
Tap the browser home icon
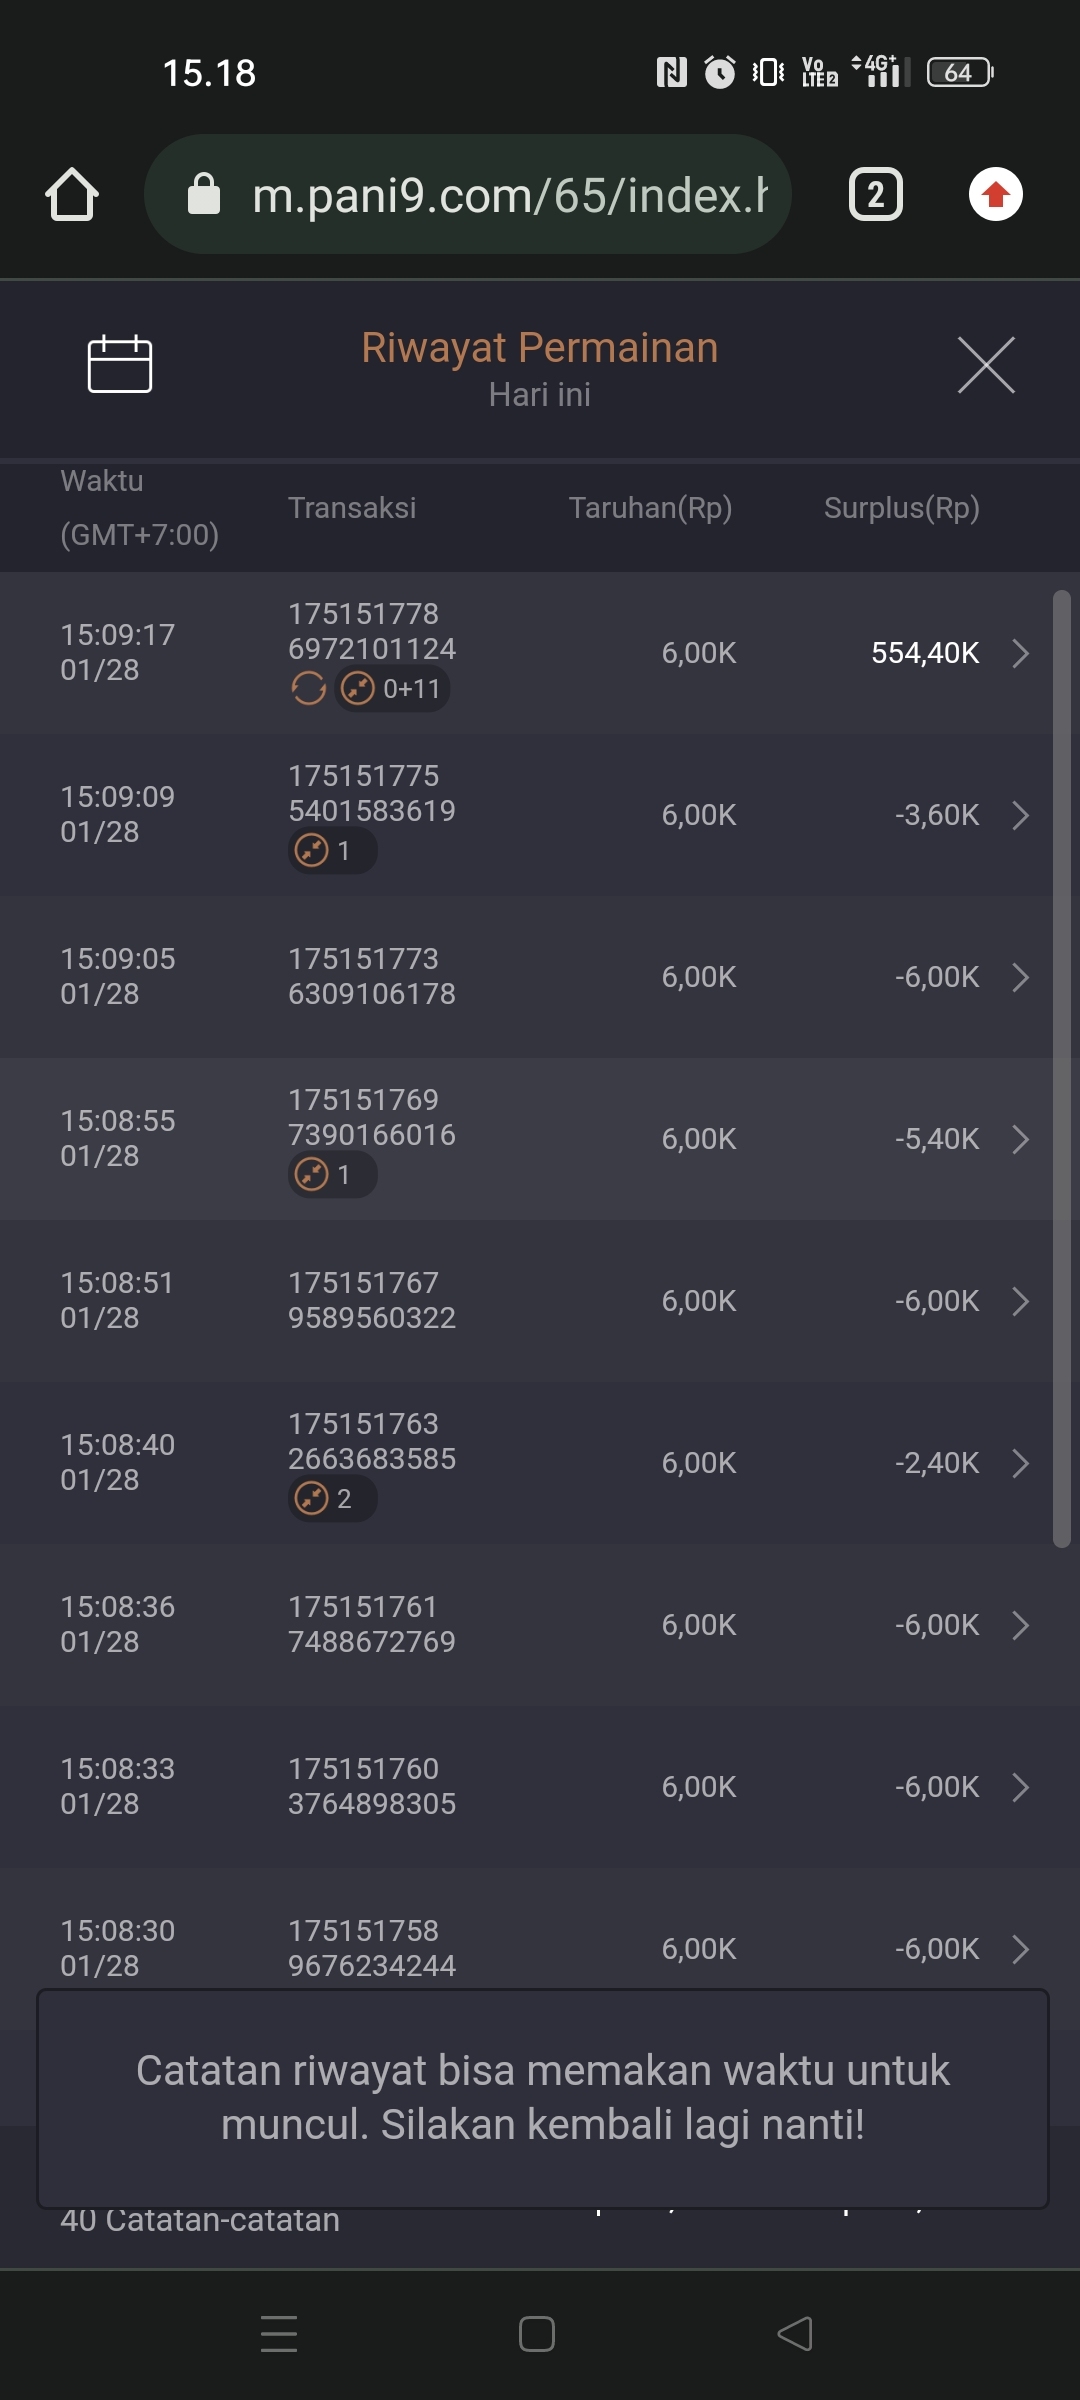click(72, 194)
